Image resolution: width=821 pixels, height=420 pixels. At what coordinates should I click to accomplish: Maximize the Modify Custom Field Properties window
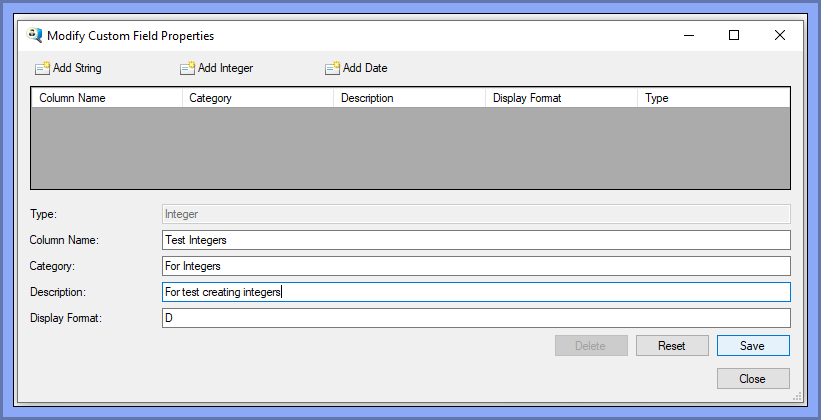(x=734, y=36)
